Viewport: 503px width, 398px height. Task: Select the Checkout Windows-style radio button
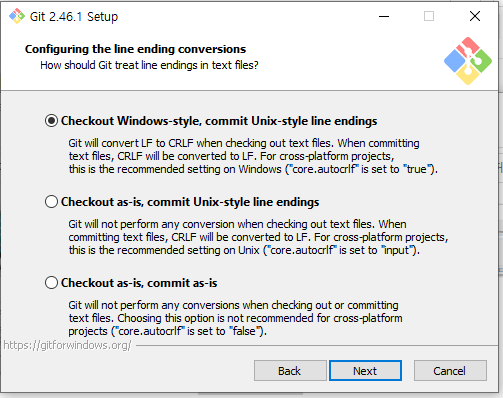(x=51, y=121)
